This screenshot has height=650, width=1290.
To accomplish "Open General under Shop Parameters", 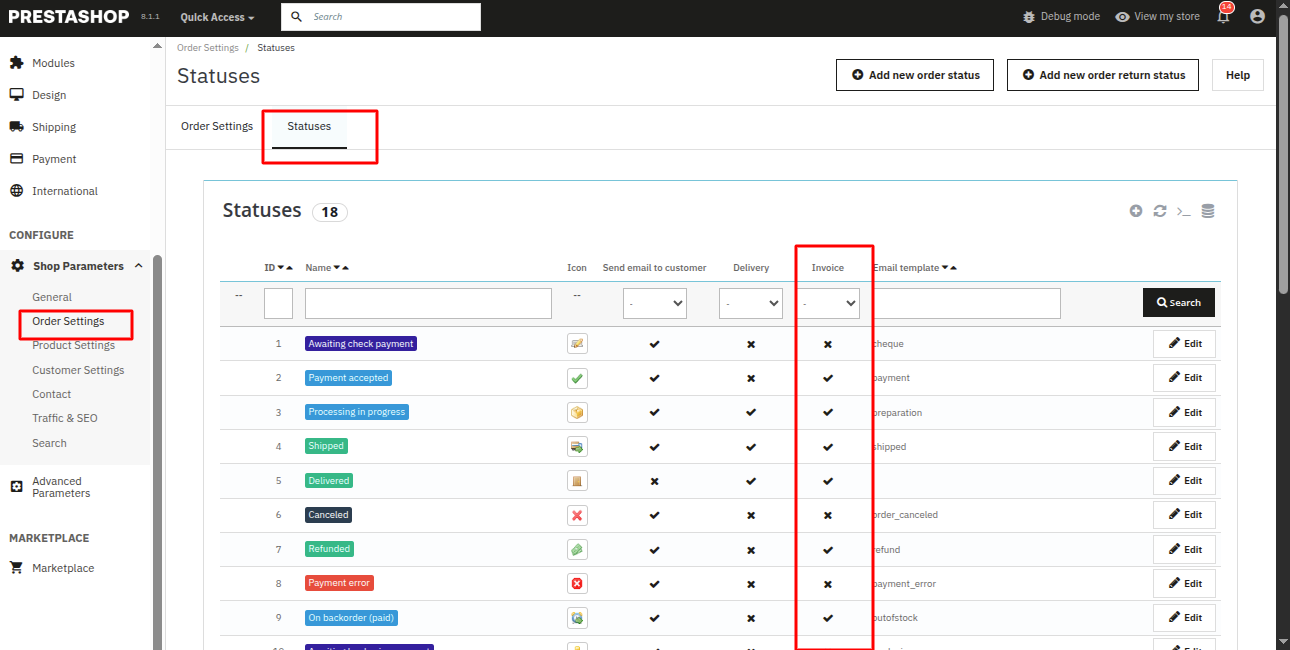I will click(x=52, y=297).
